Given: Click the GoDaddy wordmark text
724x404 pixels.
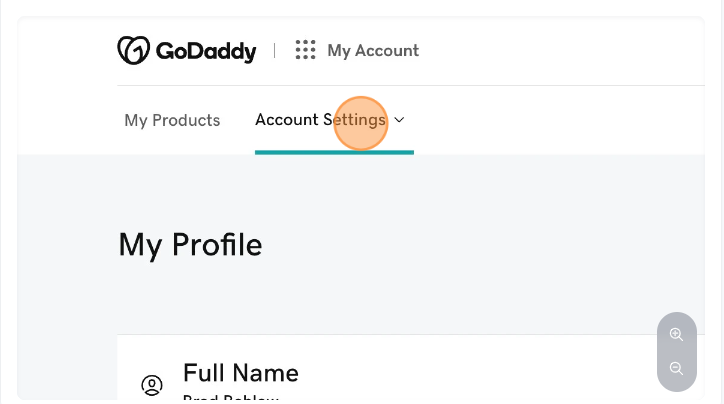Looking at the screenshot, I should click(206, 51).
